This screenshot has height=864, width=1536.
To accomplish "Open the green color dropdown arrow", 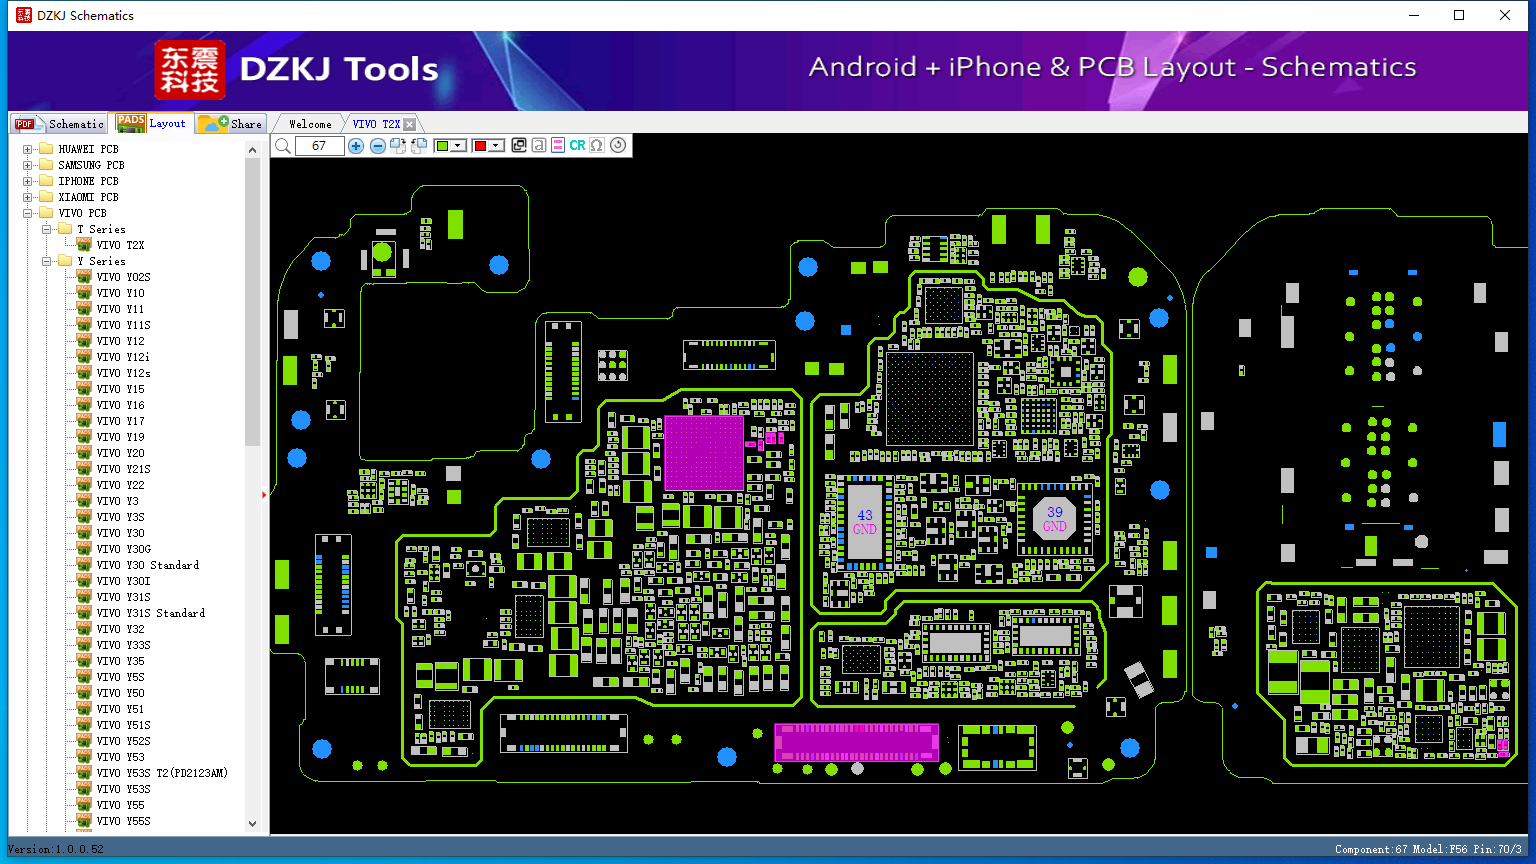I will click(459, 146).
